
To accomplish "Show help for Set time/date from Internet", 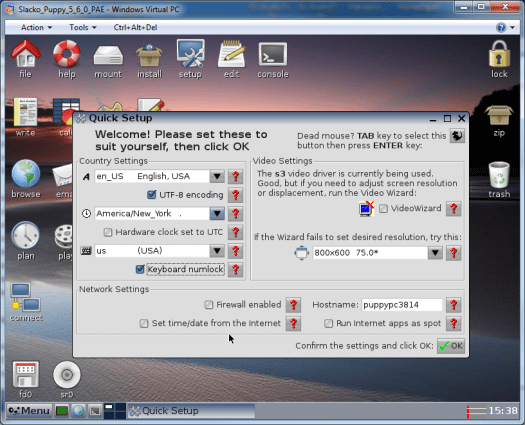I will pyautogui.click(x=293, y=324).
